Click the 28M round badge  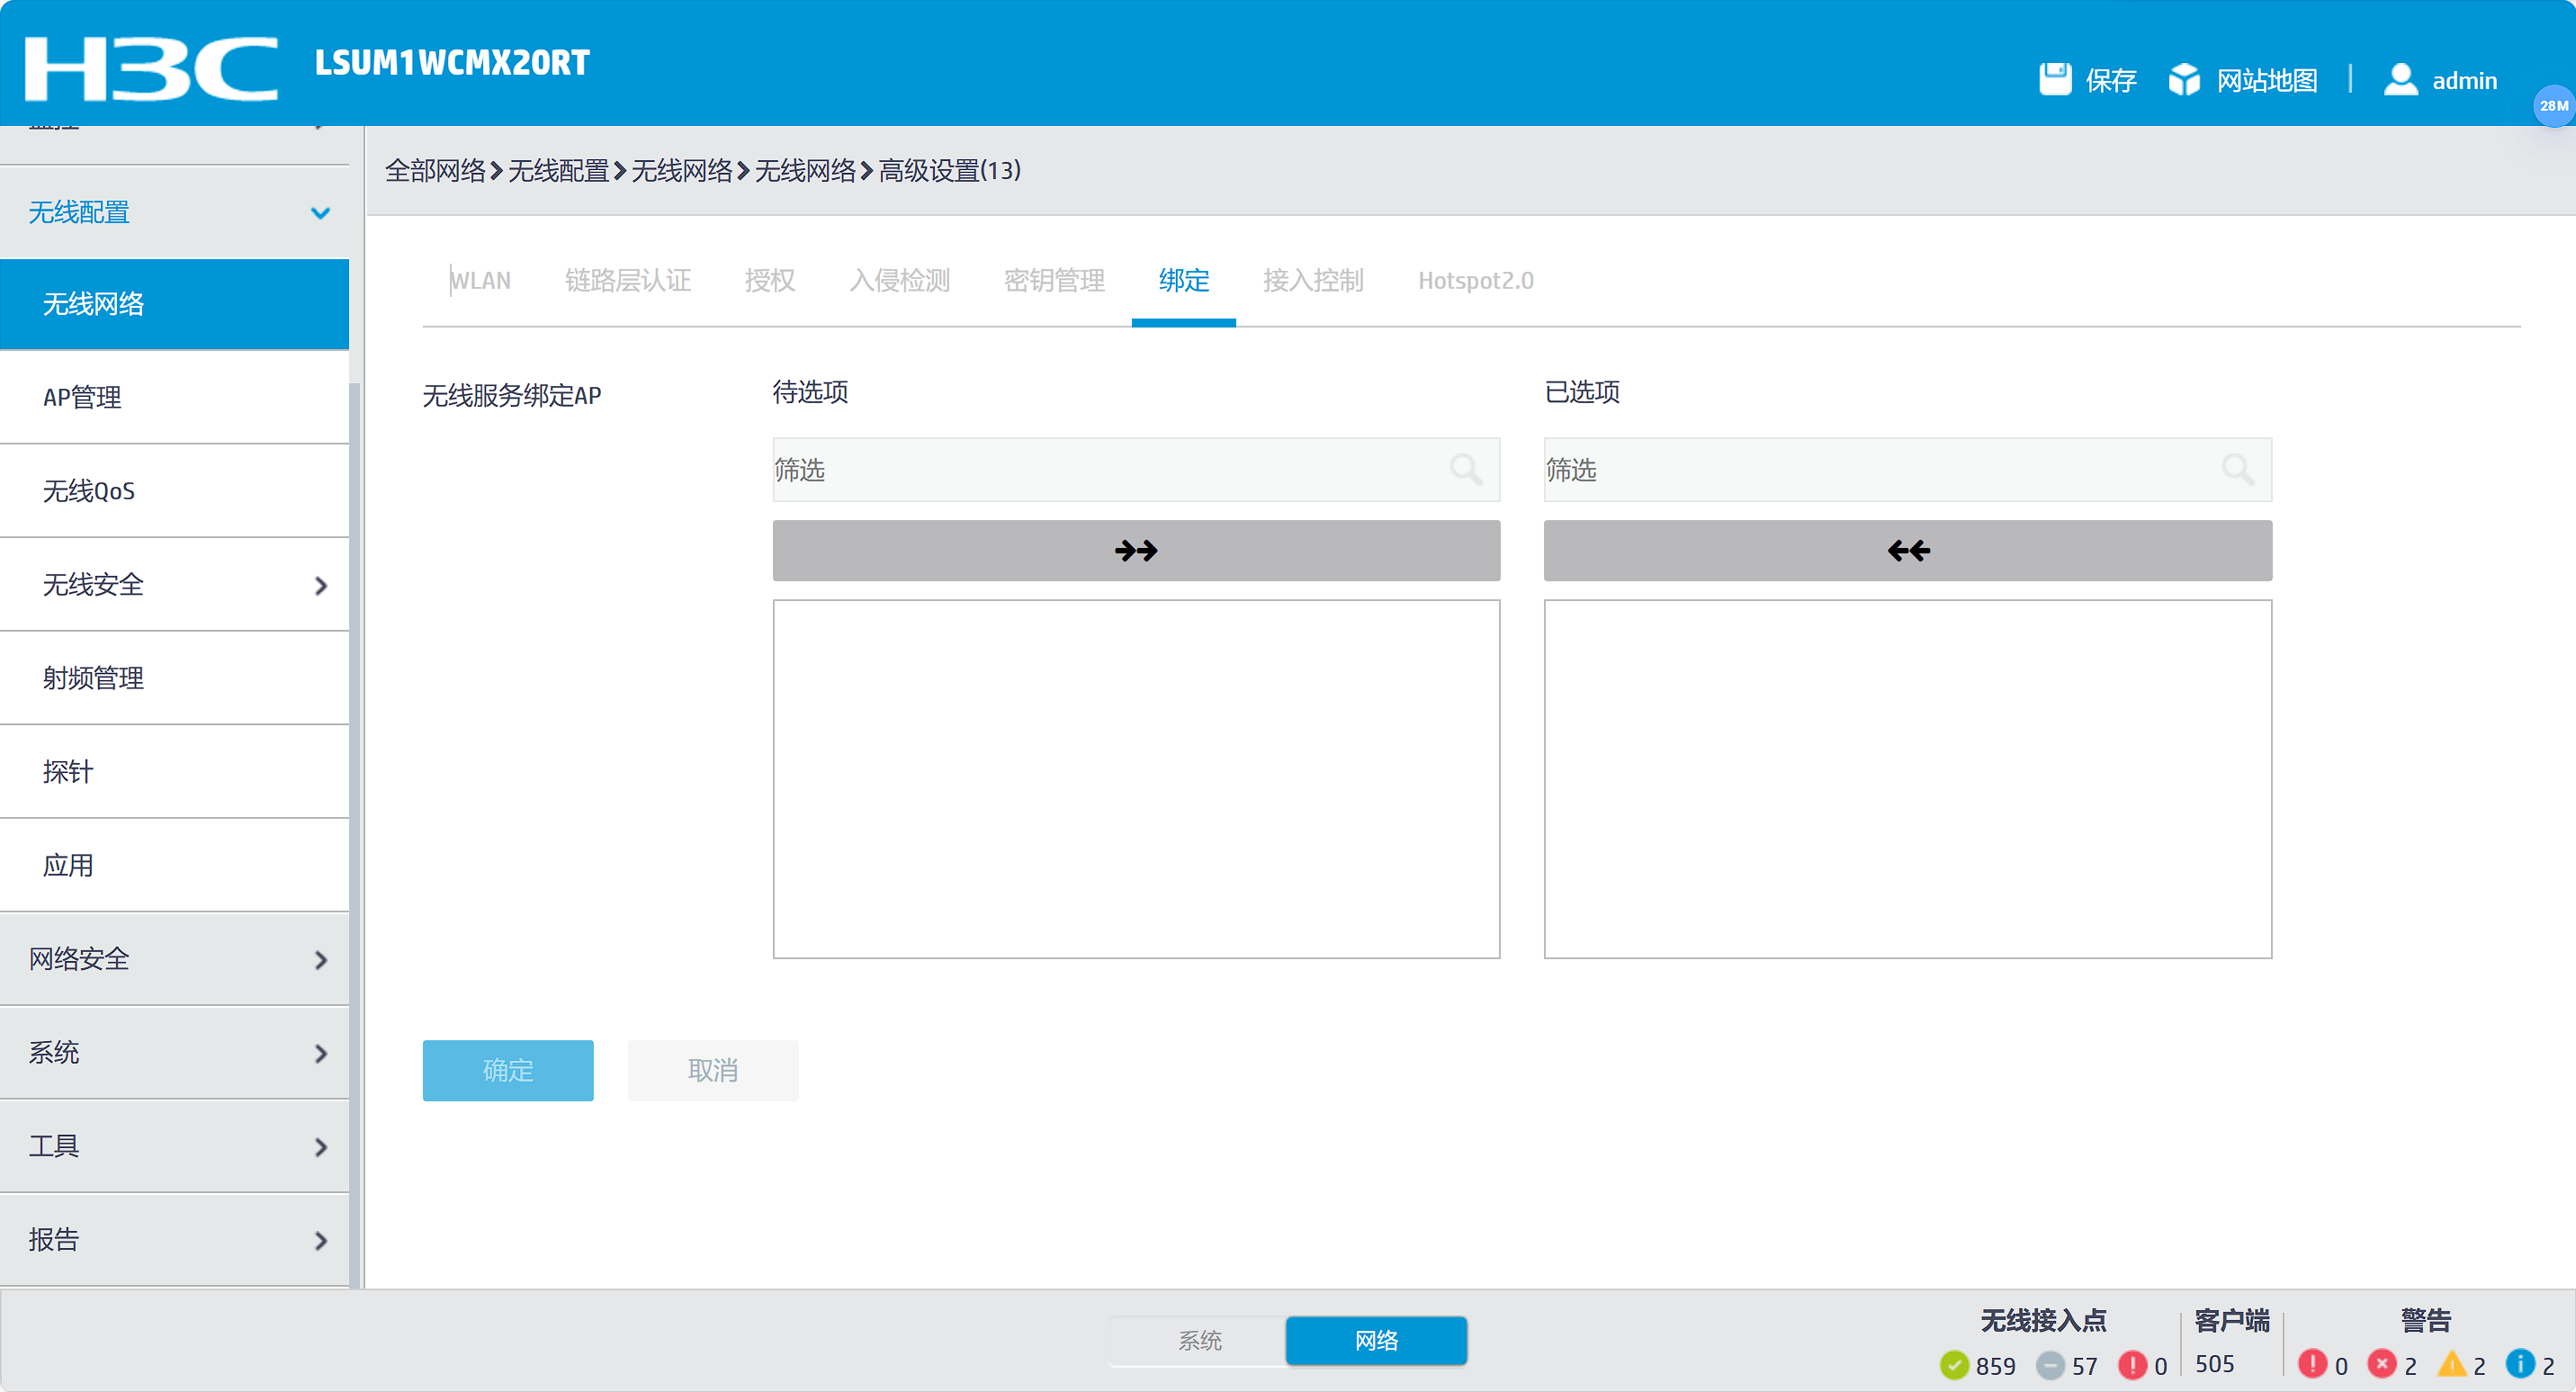pyautogui.click(x=2553, y=106)
